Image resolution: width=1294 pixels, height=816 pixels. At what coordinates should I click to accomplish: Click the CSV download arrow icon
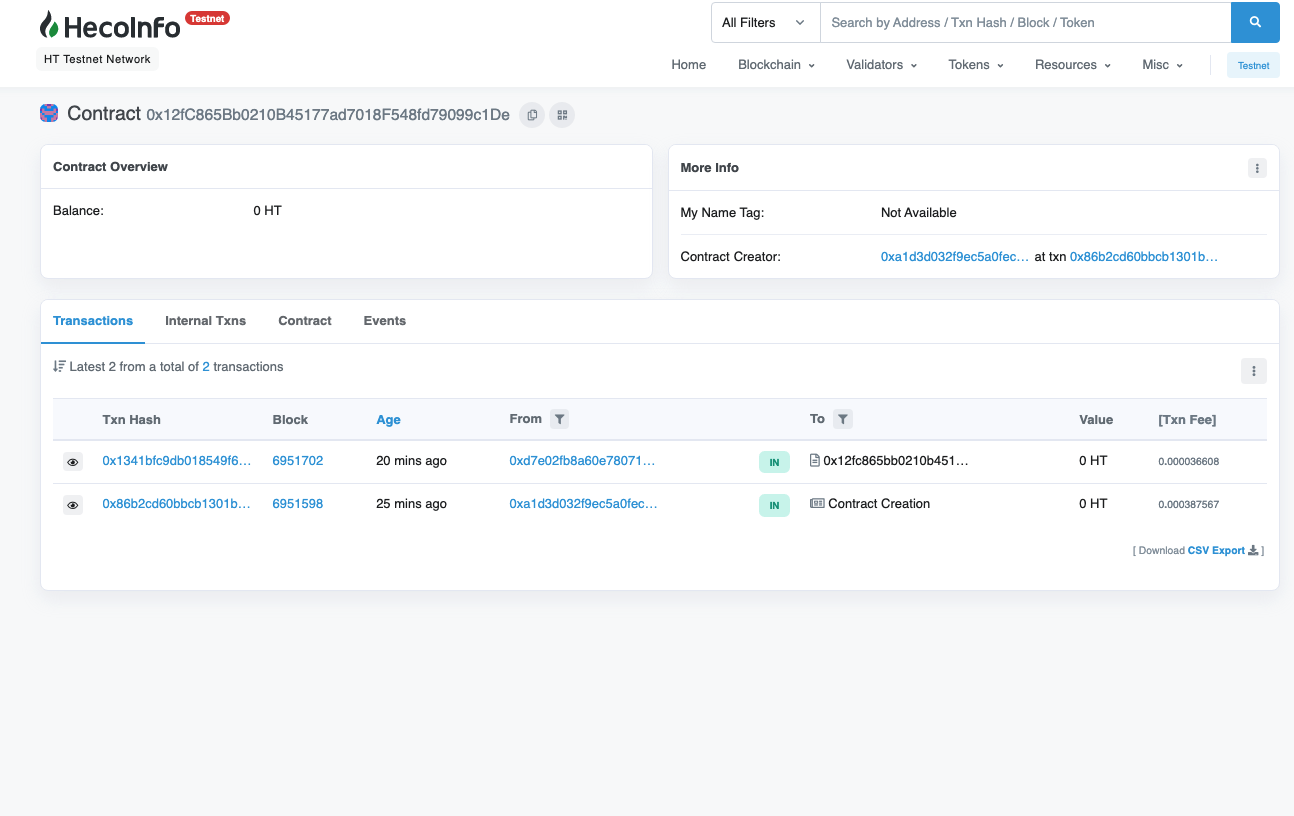[1253, 550]
